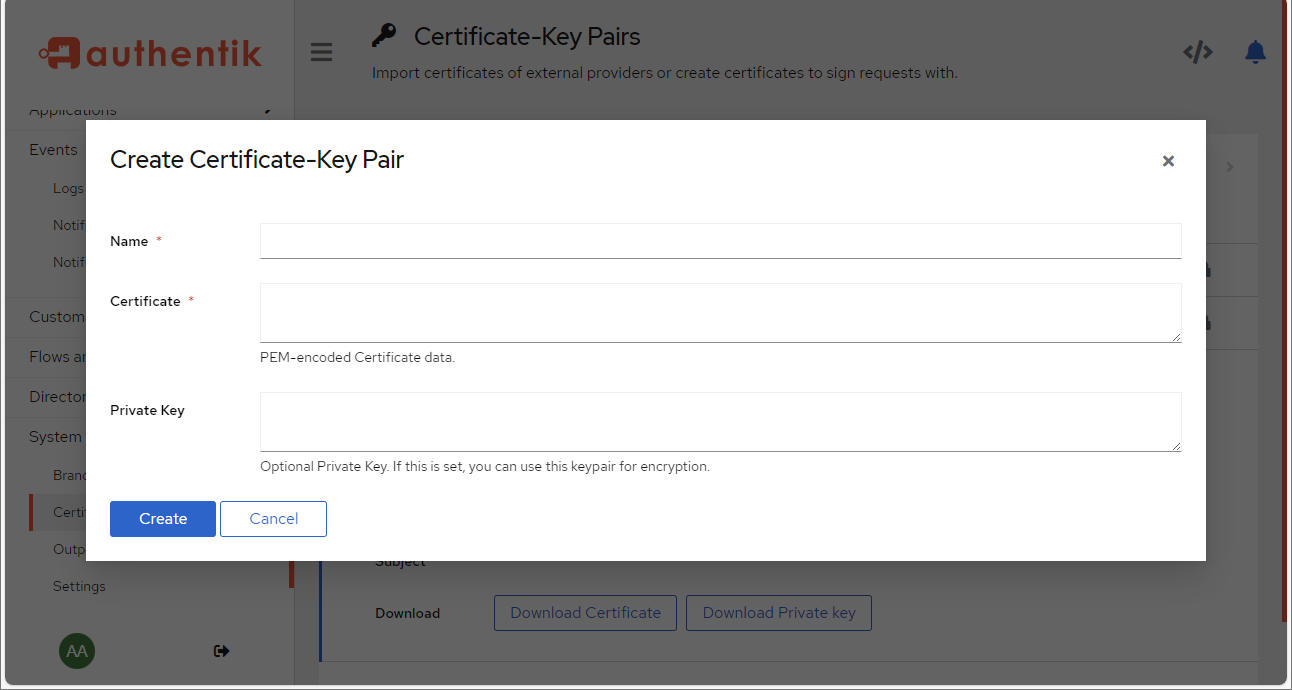This screenshot has width=1292, height=690.
Task: Click the Certificate field label
Action: tap(145, 301)
